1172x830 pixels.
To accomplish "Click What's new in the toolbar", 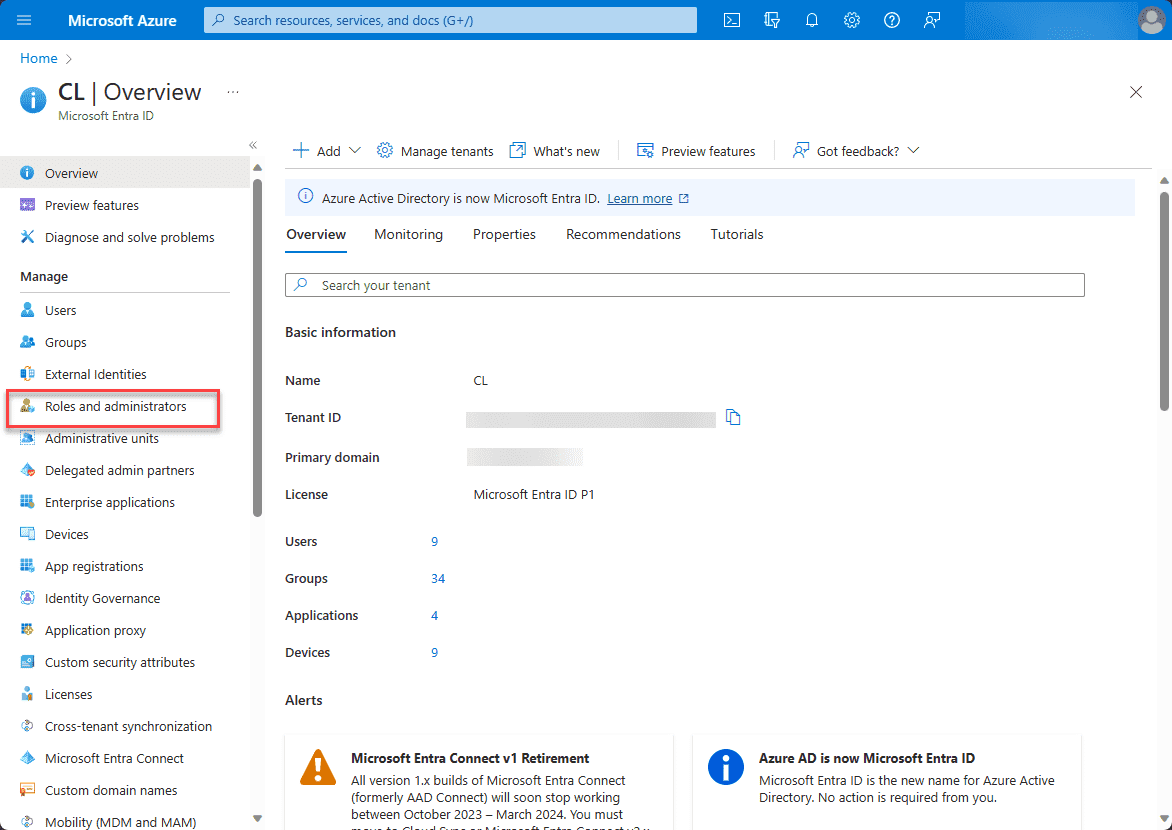I will coord(555,151).
